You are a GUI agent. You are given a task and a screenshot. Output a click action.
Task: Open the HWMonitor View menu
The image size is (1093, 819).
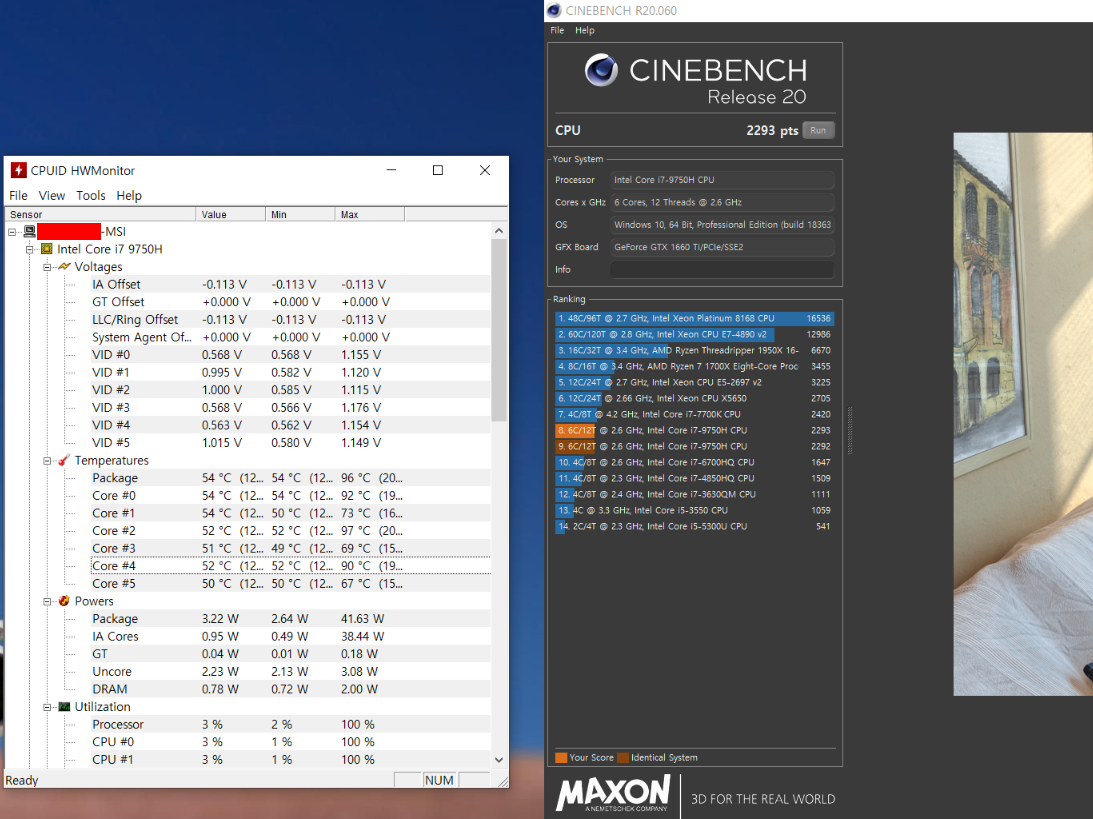coord(52,195)
